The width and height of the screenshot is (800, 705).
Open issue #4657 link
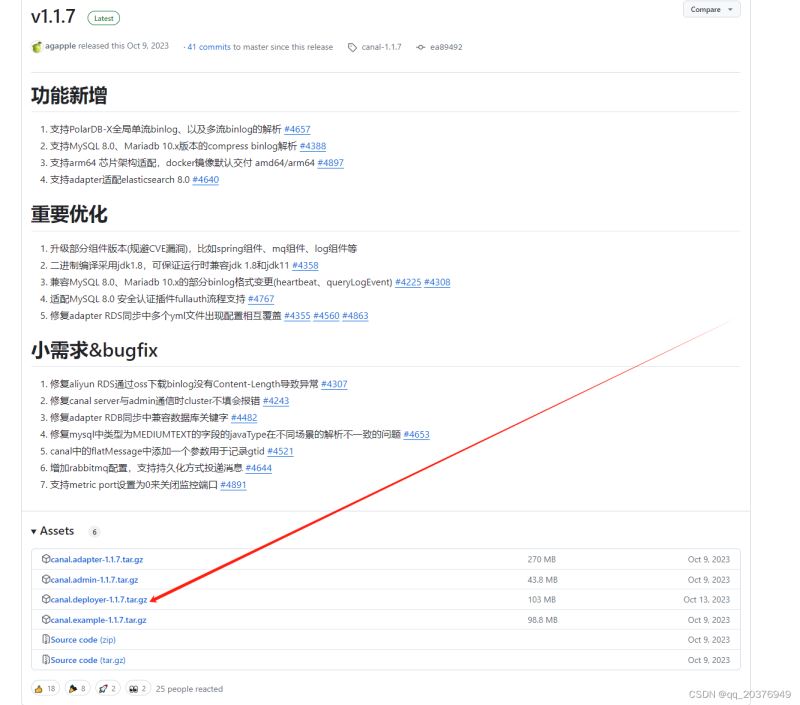297,129
